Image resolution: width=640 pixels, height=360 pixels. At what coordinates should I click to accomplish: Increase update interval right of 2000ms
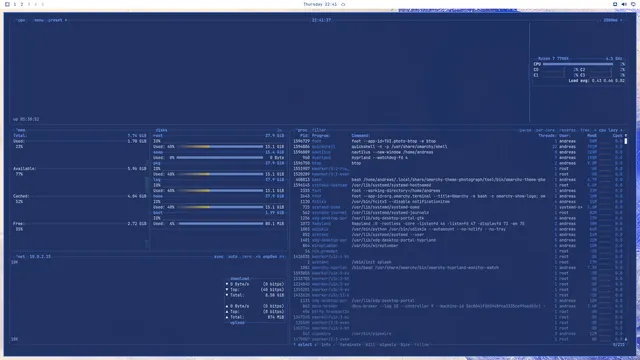click(621, 20)
